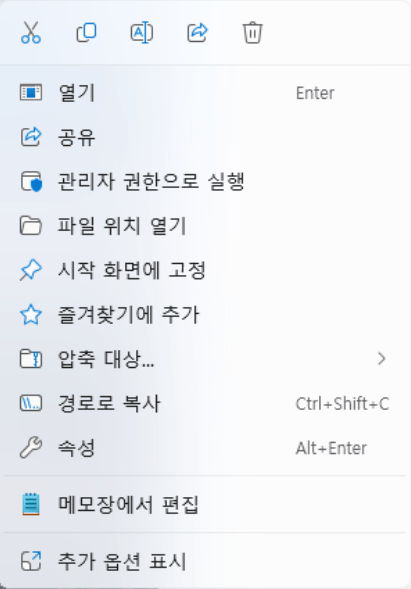The width and height of the screenshot is (411, 589).
Task: Click the Copy icon in top row
Action: click(86, 33)
